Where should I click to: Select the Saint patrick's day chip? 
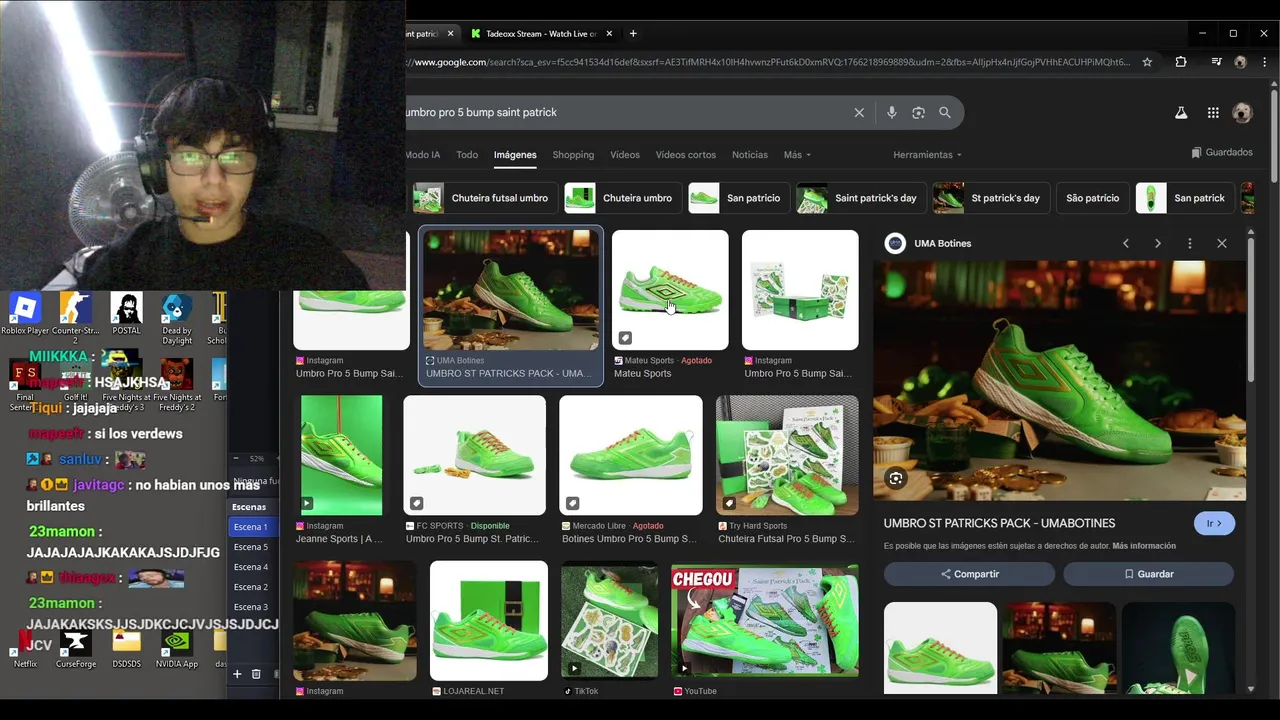pyautogui.click(x=860, y=198)
